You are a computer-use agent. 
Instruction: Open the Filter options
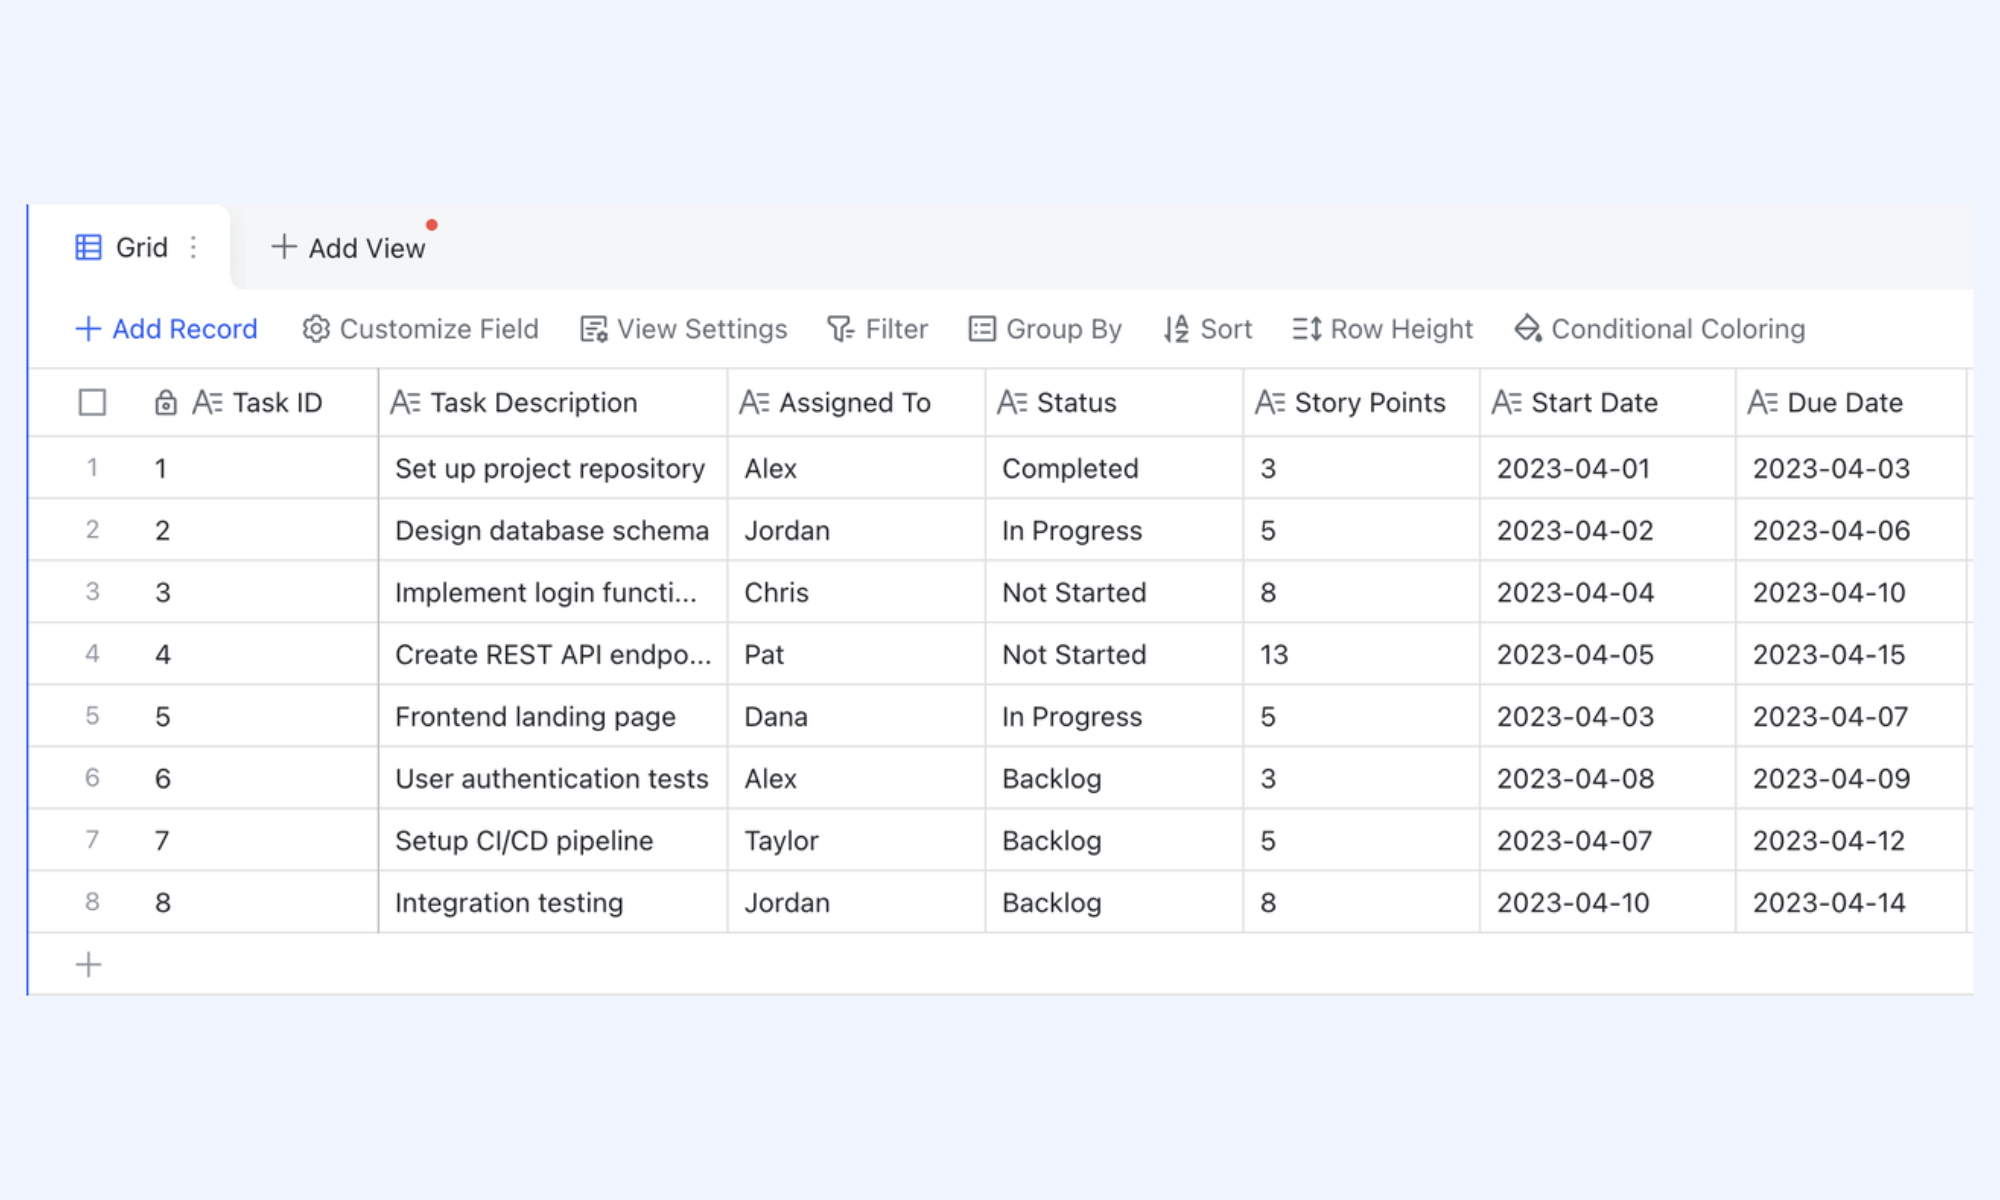[877, 329]
